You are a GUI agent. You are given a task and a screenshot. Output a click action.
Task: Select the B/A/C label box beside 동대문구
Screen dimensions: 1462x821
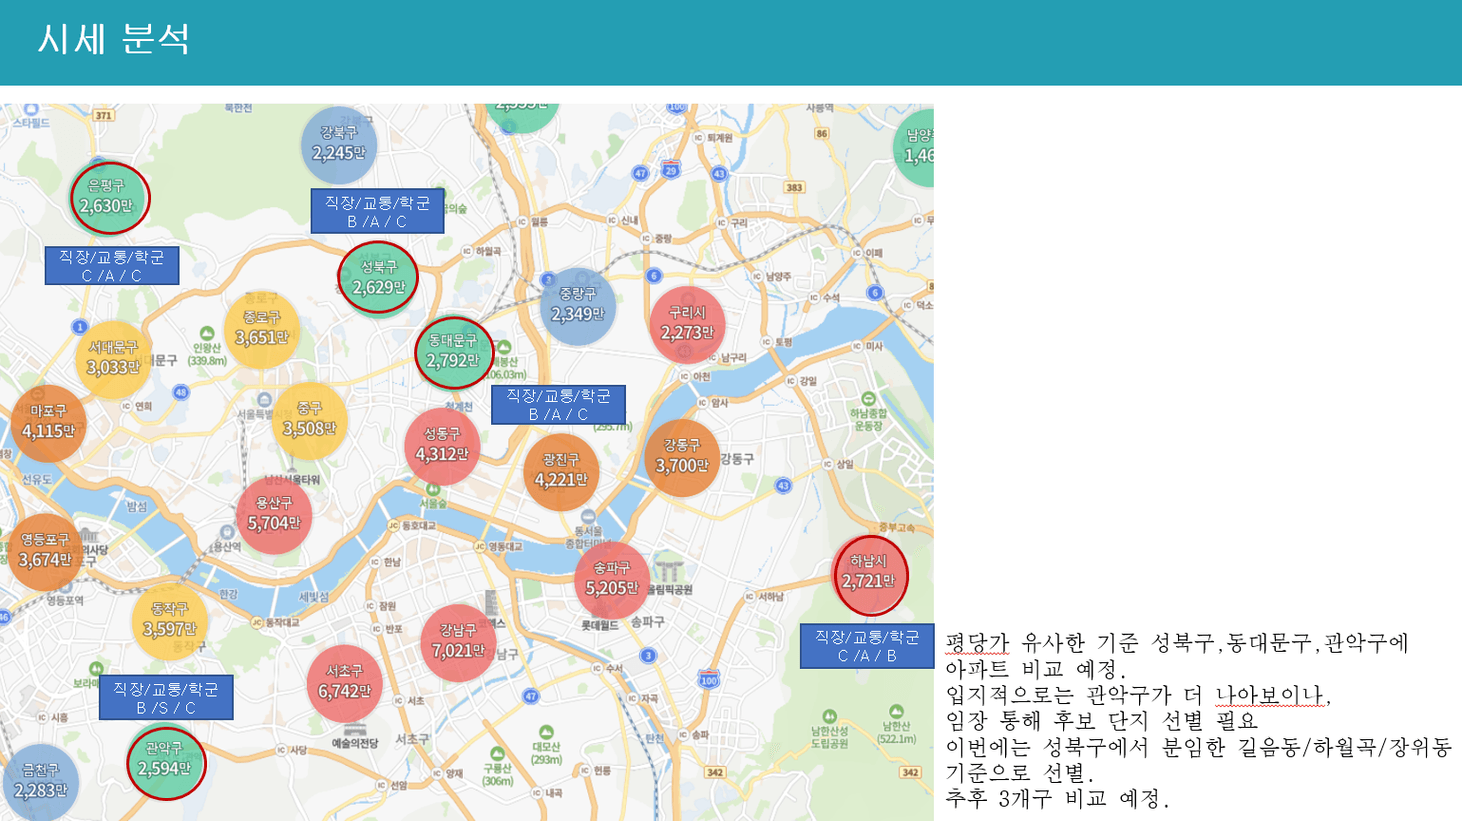(x=558, y=405)
